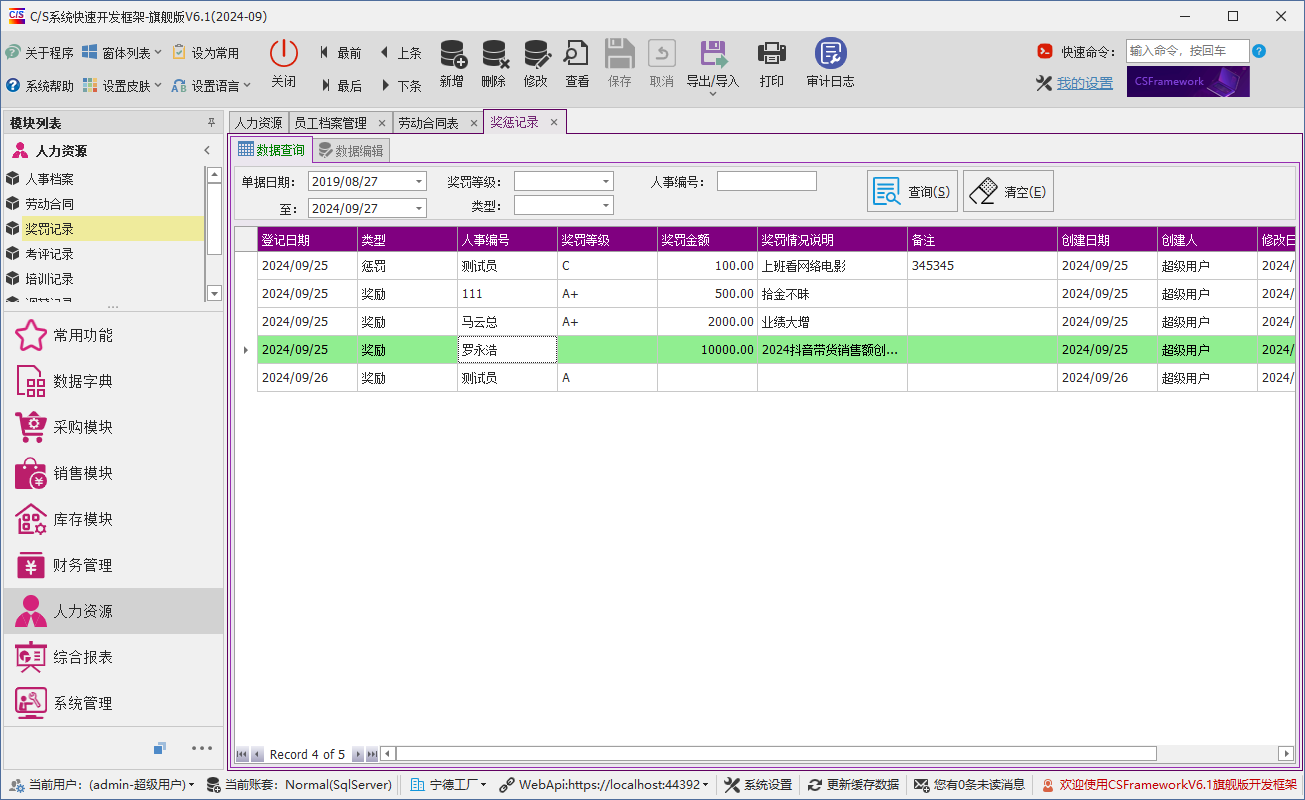Go to next record with 下条
The height and width of the screenshot is (800, 1305).
point(400,86)
